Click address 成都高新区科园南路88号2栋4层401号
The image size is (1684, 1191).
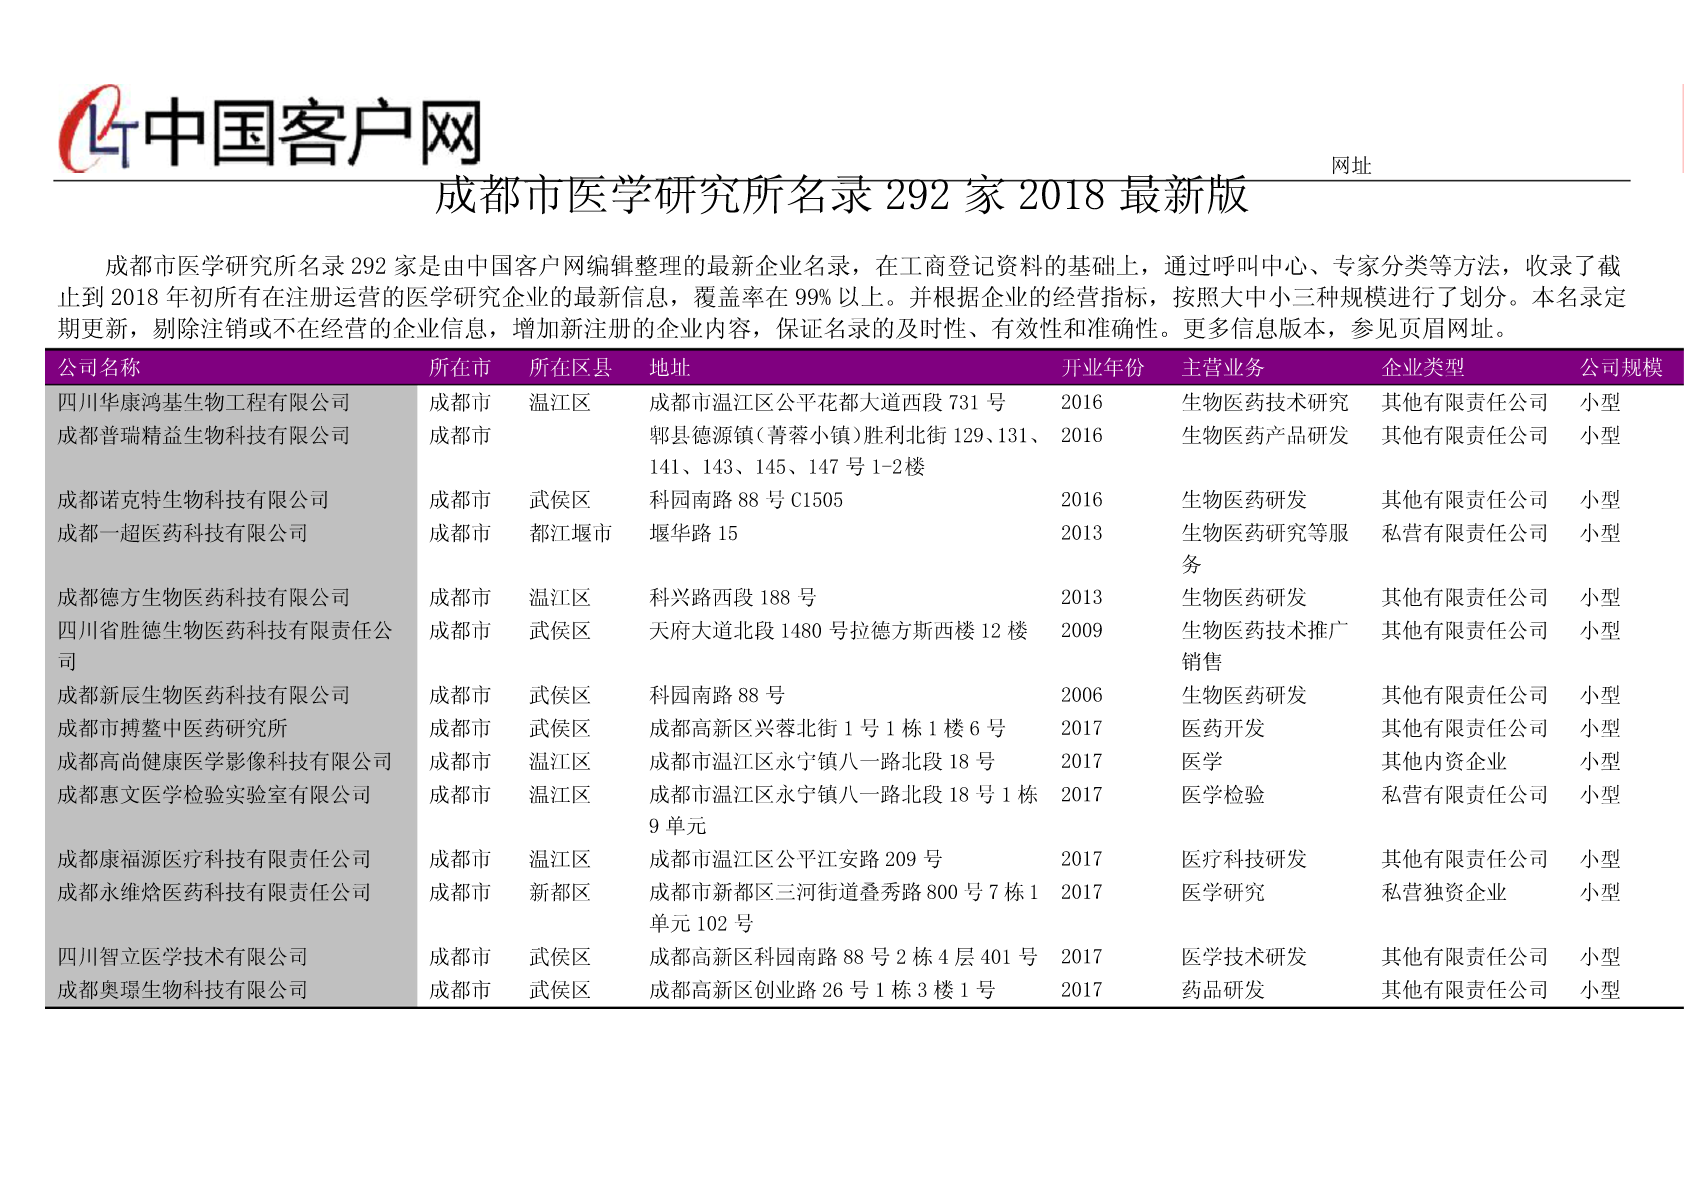[x=844, y=957]
